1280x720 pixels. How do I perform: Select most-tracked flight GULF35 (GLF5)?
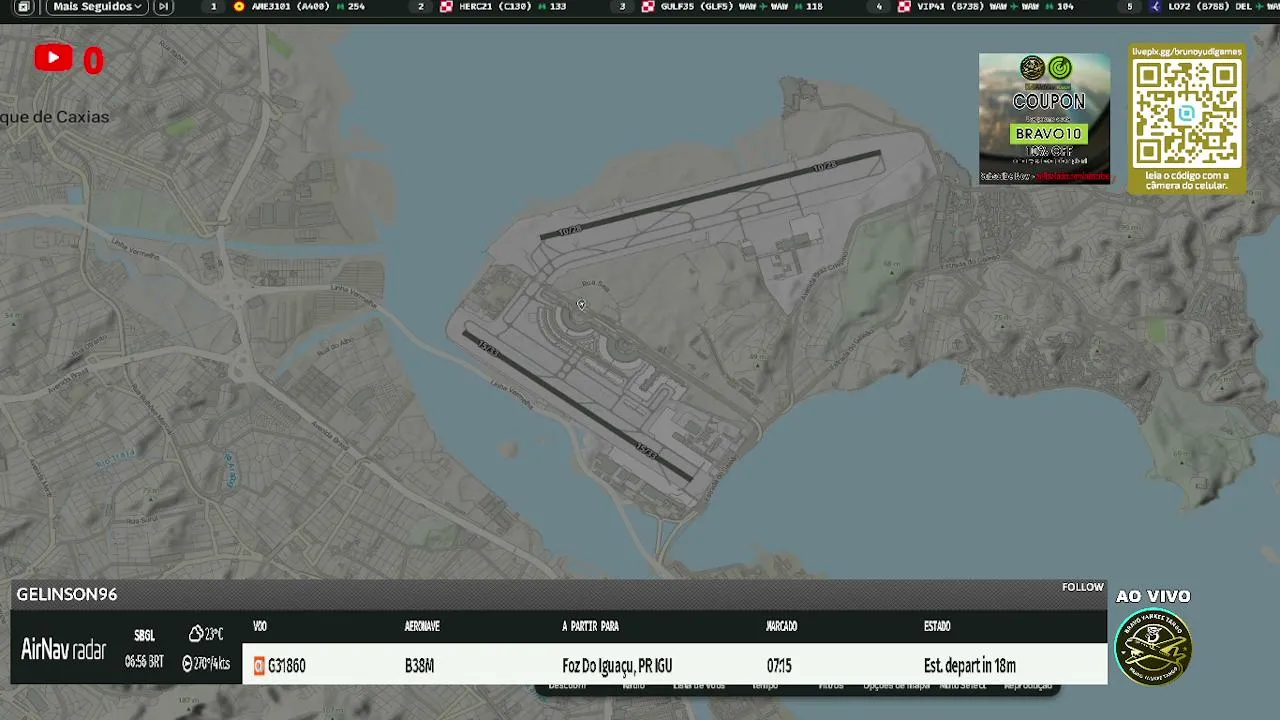point(731,7)
